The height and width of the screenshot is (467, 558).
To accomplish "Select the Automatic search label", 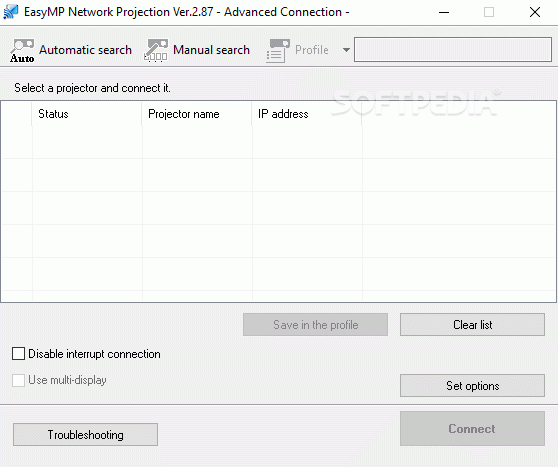I will 85,50.
